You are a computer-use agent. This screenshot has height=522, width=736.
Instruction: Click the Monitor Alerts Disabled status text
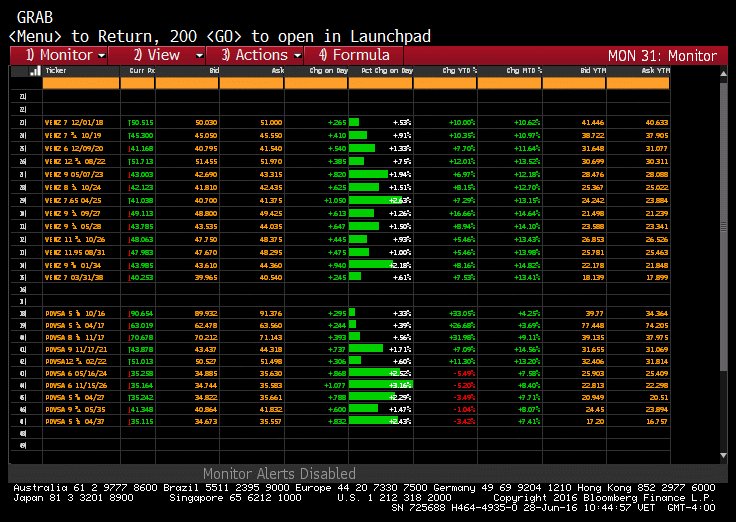point(279,473)
